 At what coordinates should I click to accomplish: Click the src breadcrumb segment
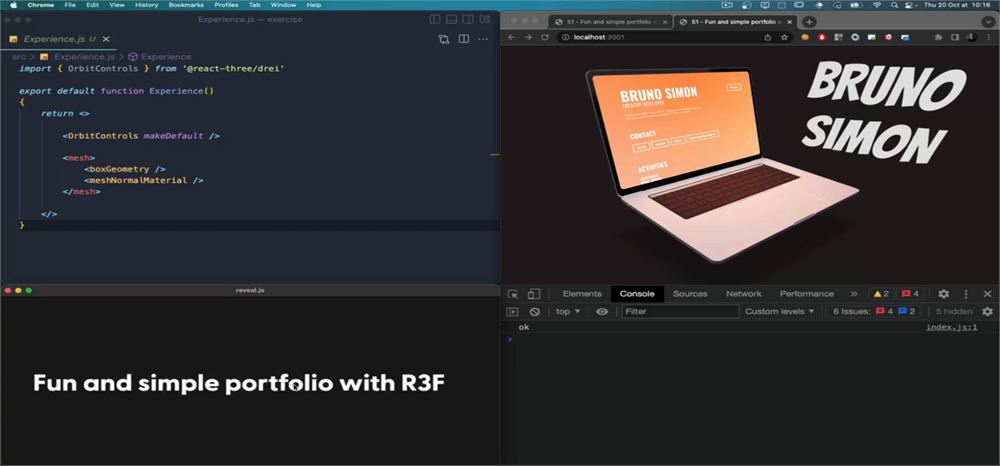click(x=18, y=57)
